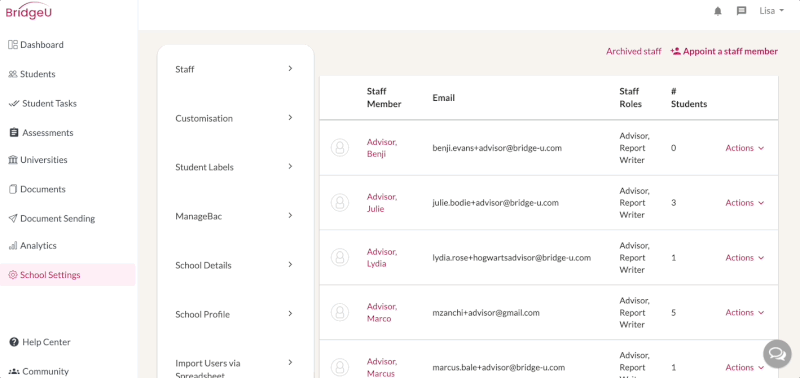Expand the School Profile chevron
The image size is (800, 378).
pos(290,313)
